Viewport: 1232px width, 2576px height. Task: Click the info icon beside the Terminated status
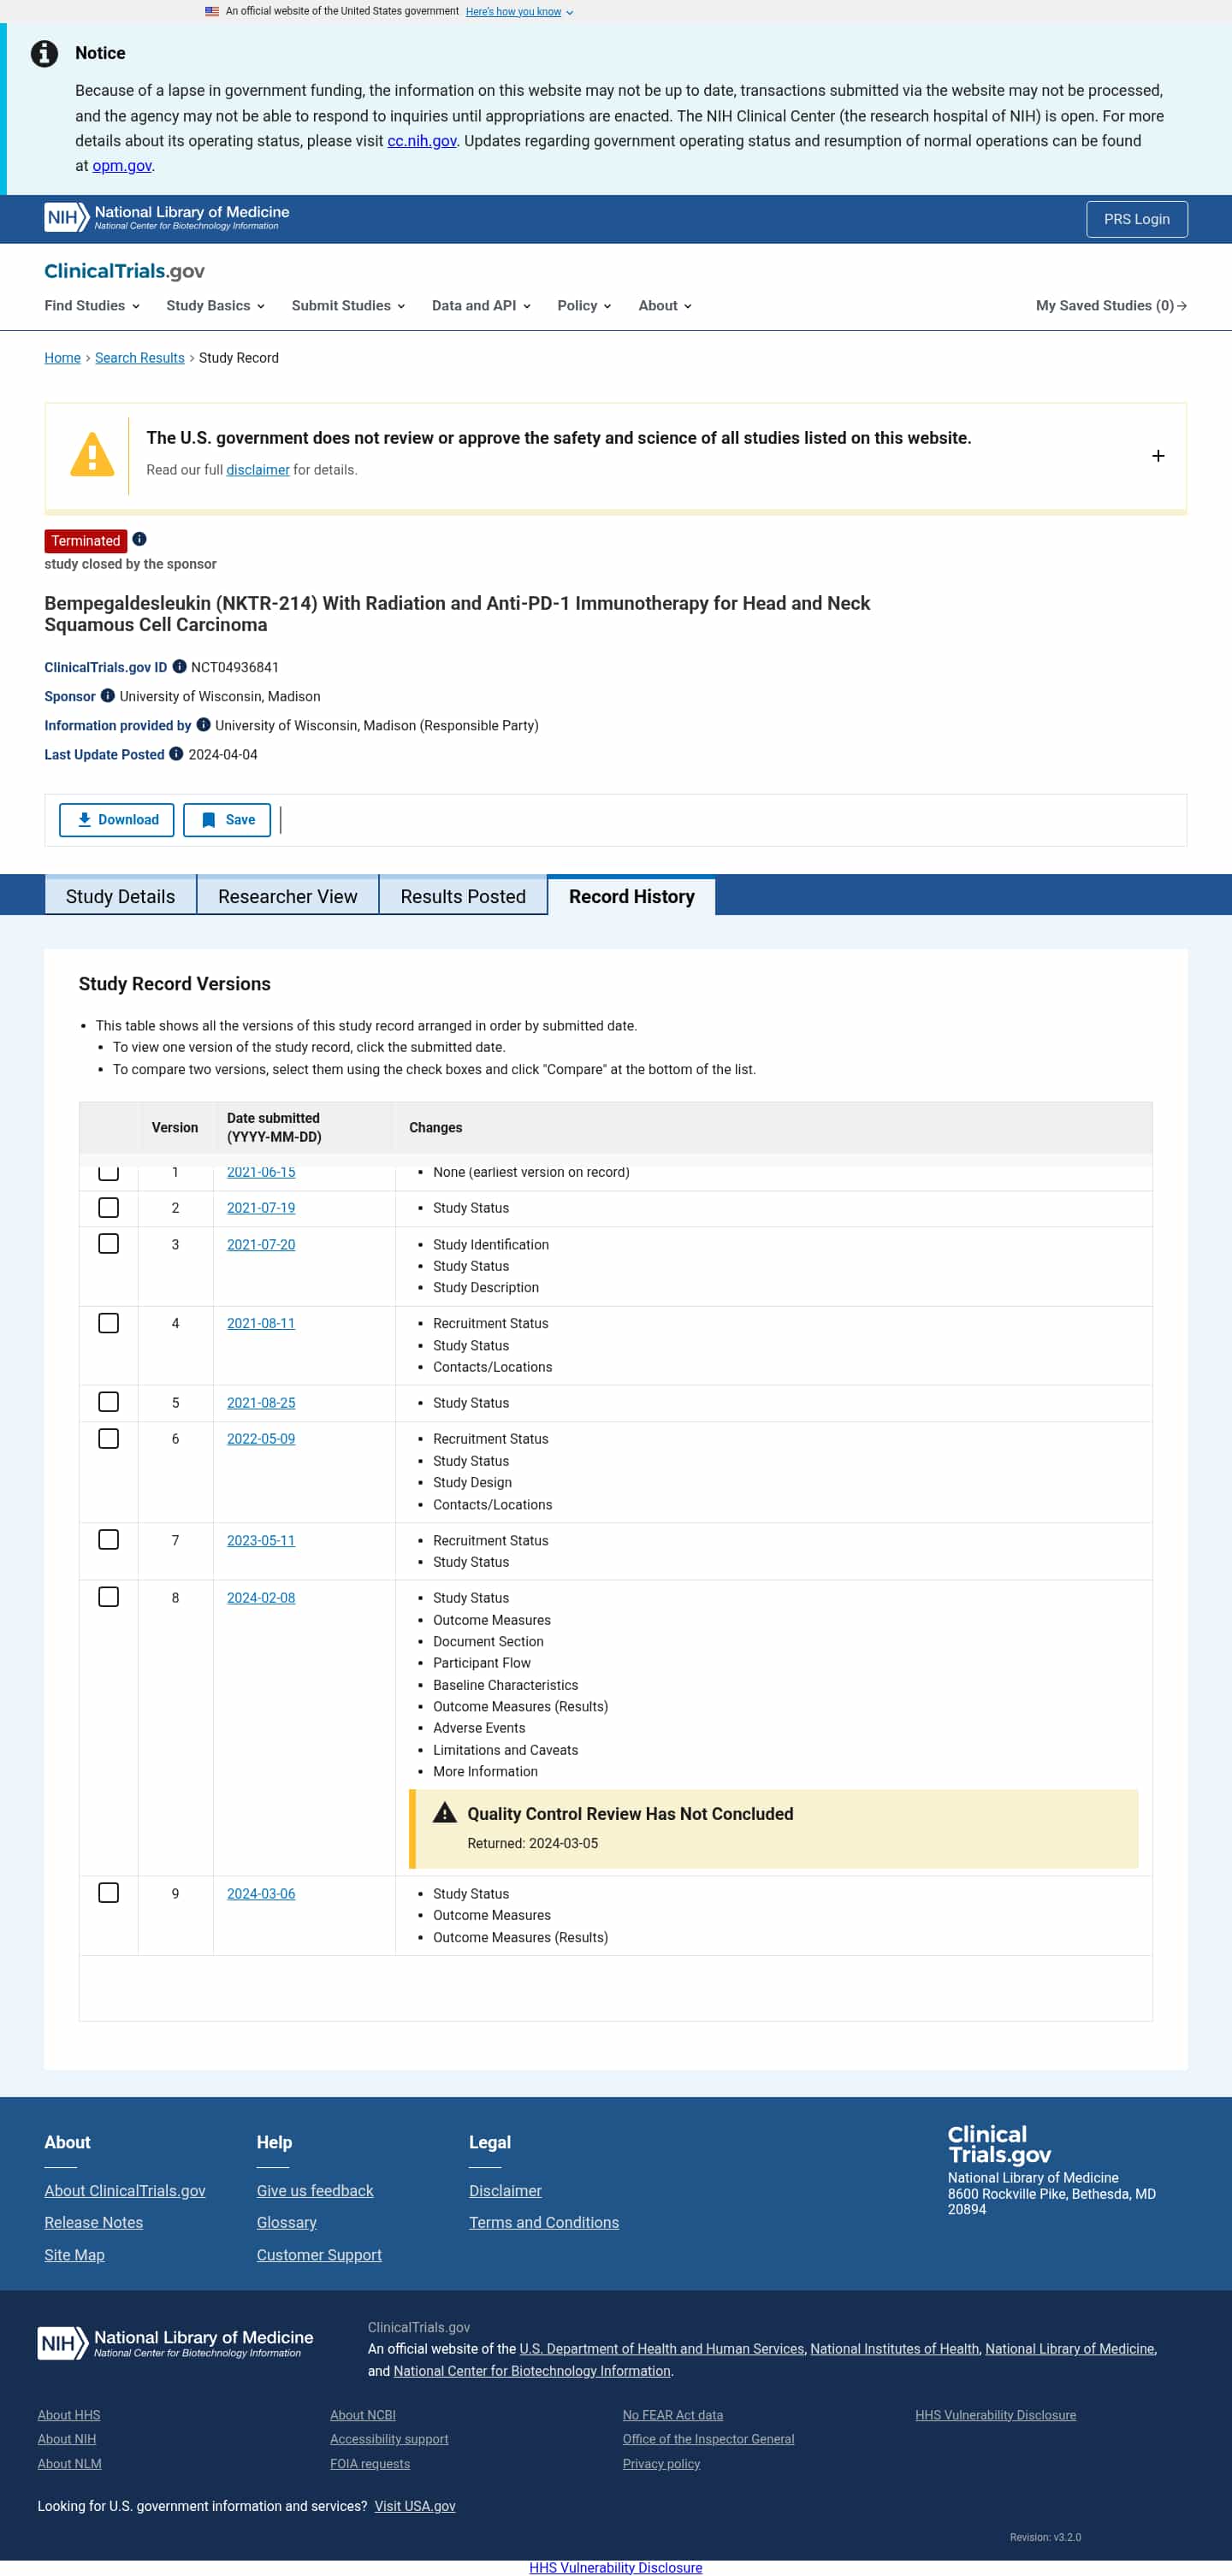tap(139, 539)
